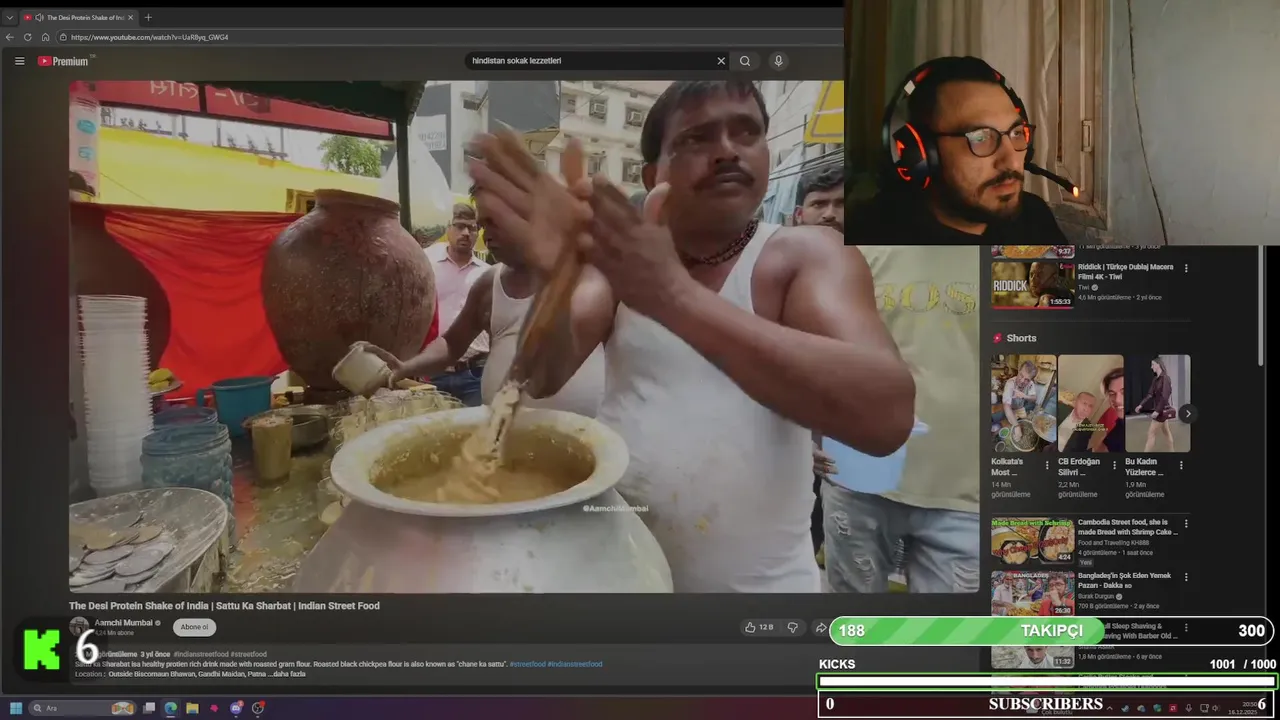1280x720 pixels.
Task: Open 'Riddick | Türkçe Dublaj Macera Filmi' title
Action: pyautogui.click(x=1125, y=271)
